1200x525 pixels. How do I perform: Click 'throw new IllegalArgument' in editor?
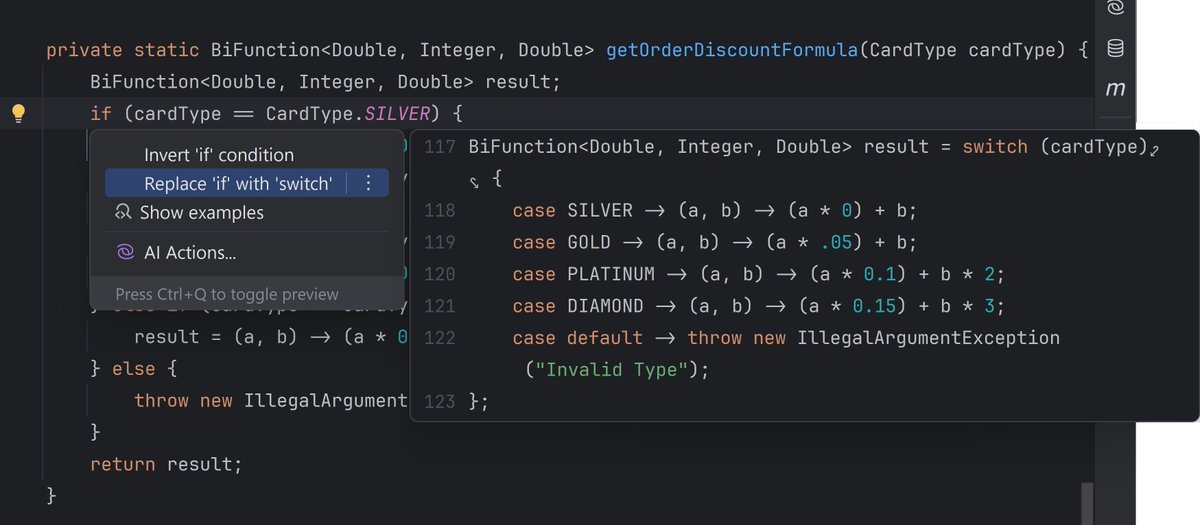click(x=271, y=400)
